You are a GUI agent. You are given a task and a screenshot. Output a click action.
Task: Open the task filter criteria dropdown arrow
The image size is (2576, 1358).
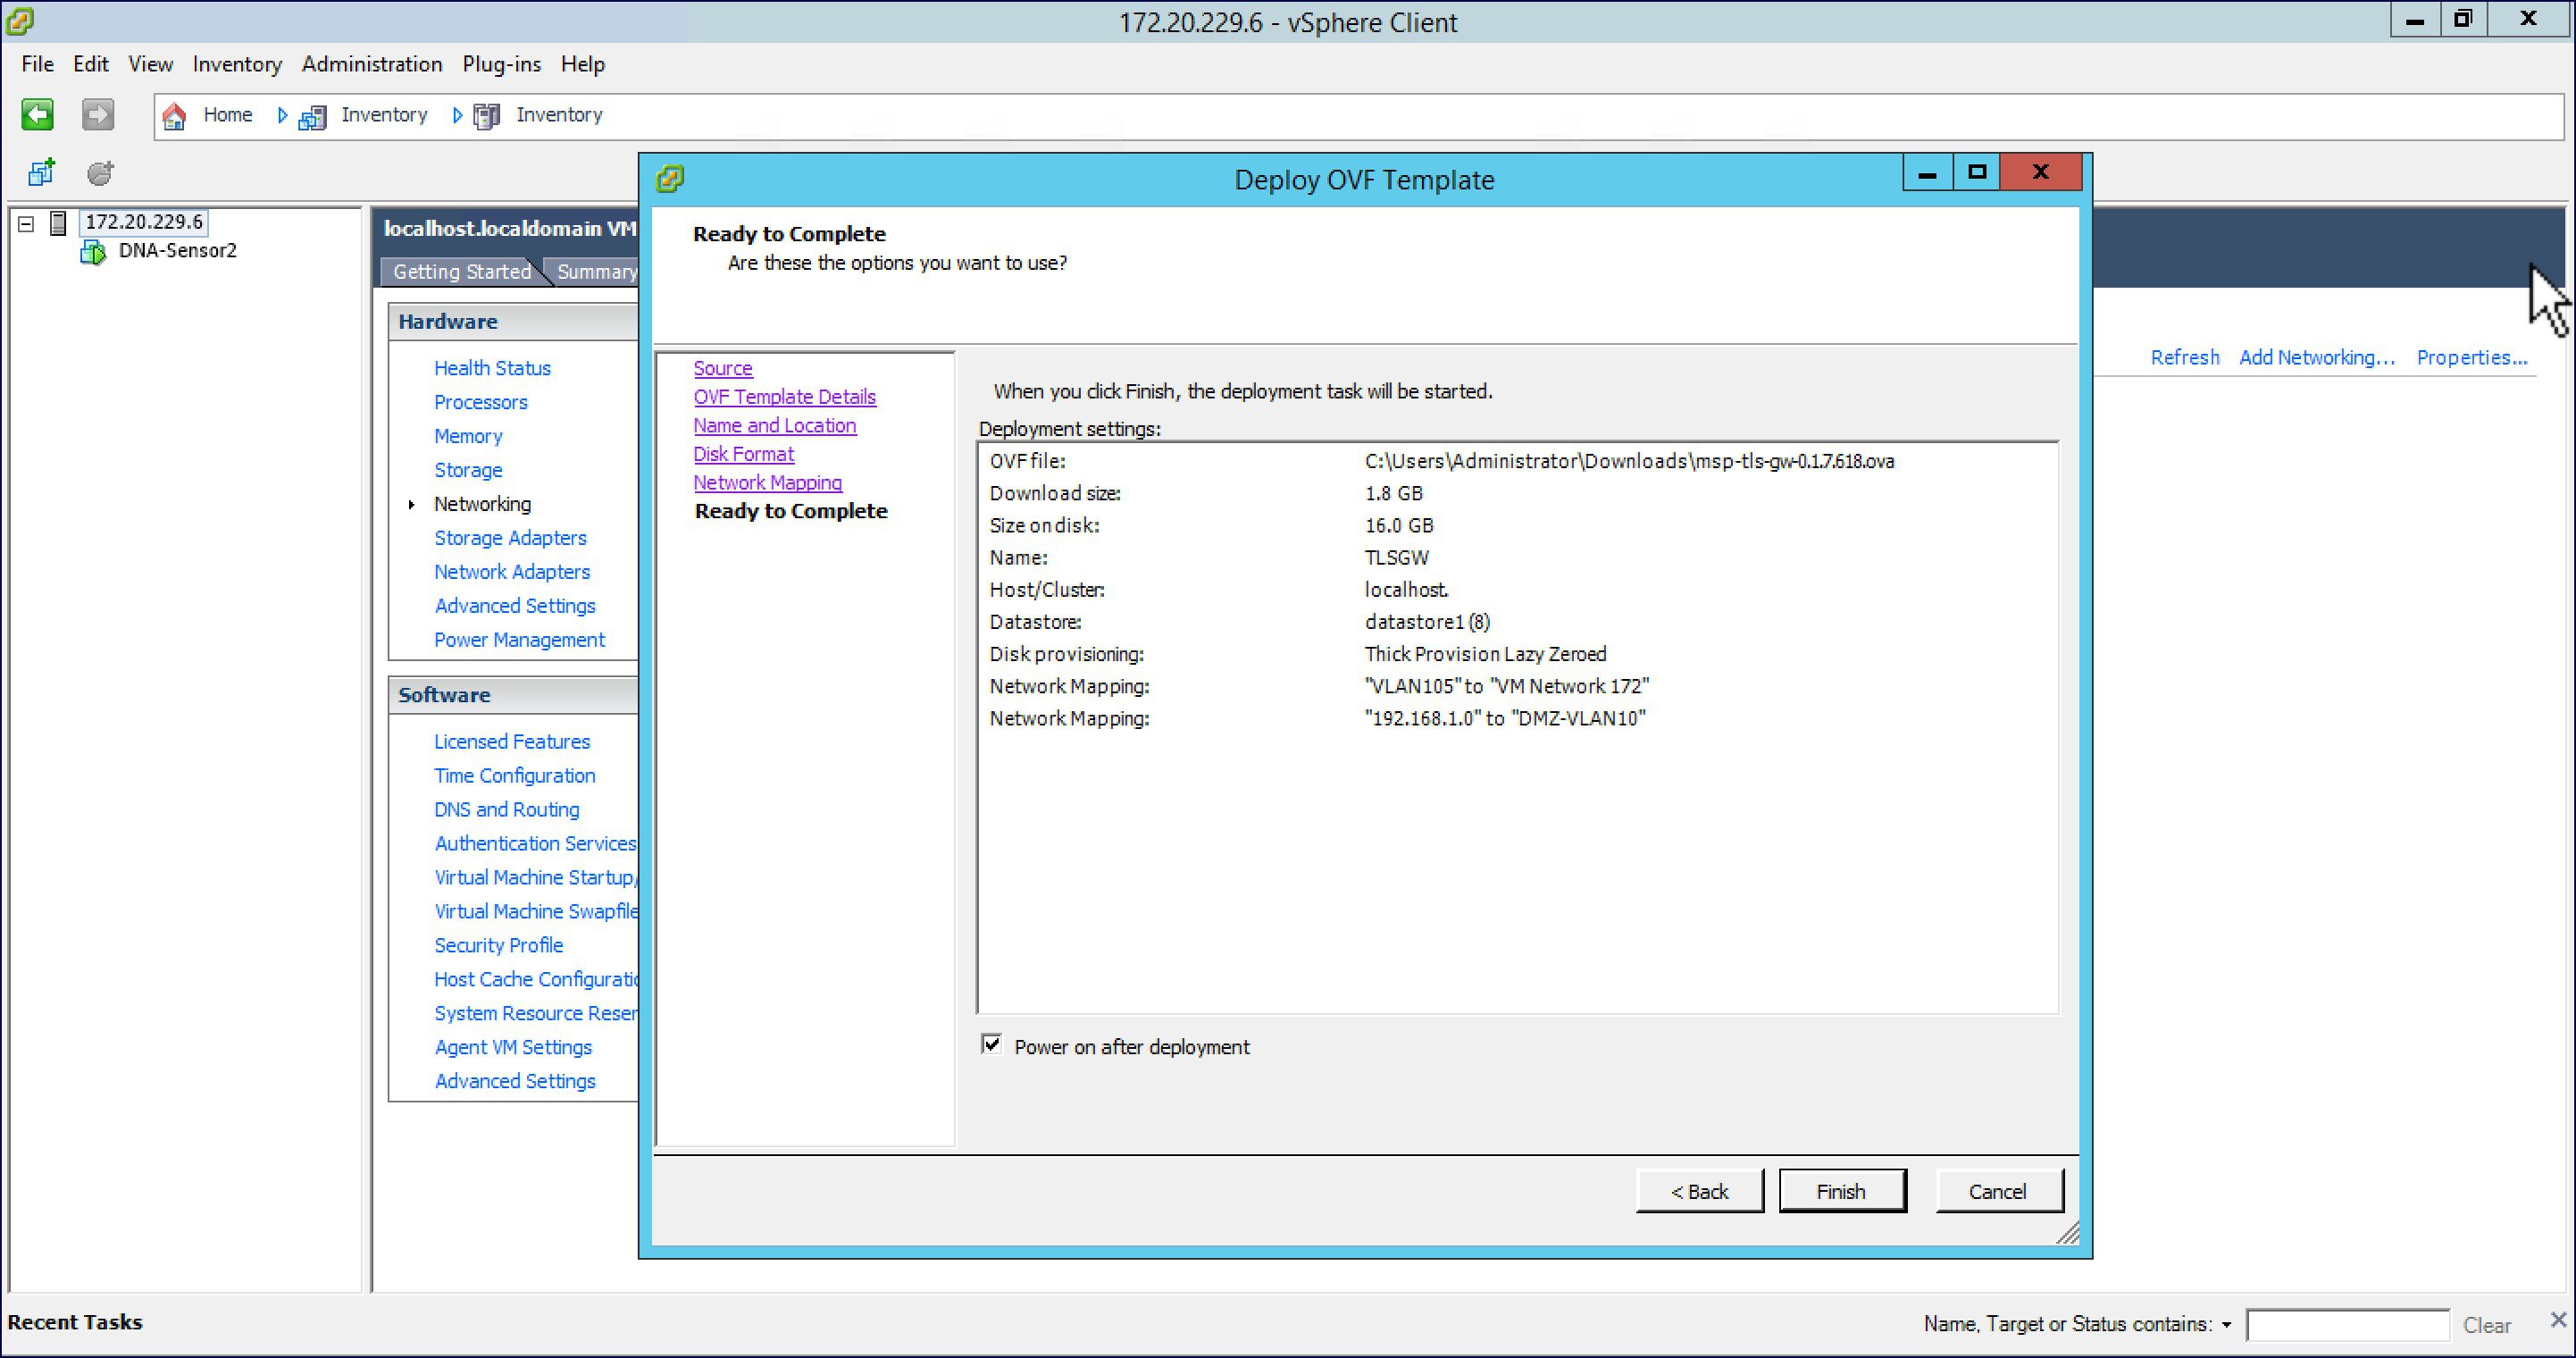coord(2226,1325)
